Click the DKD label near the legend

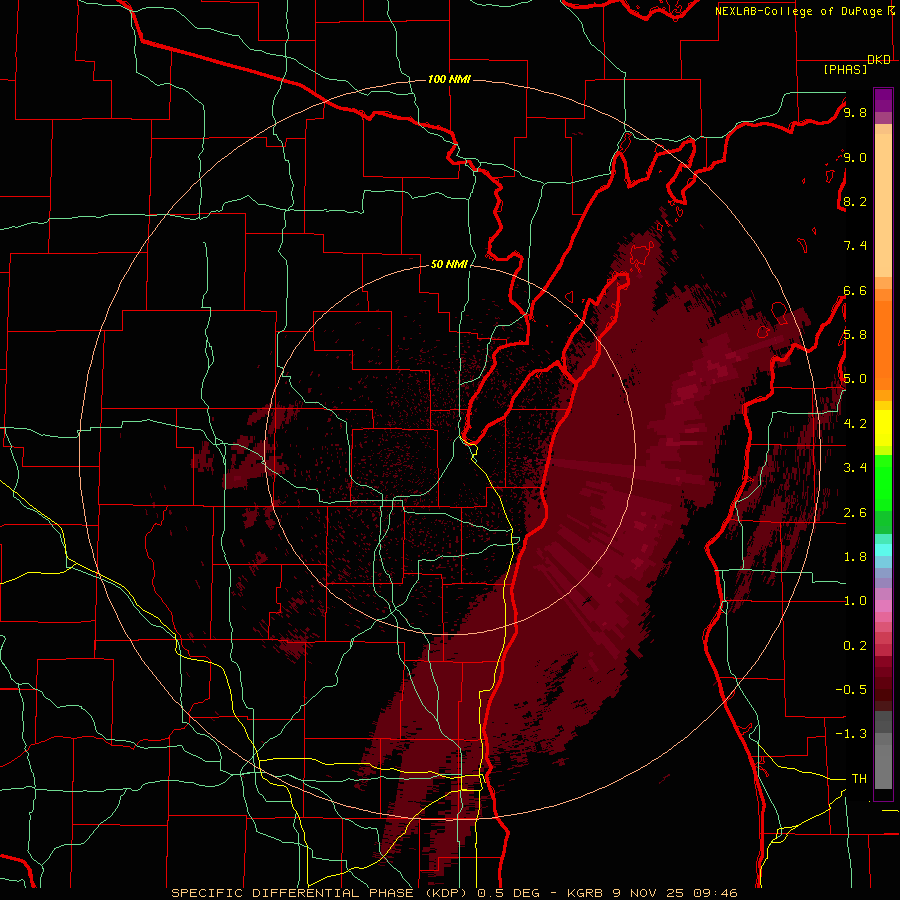(879, 60)
